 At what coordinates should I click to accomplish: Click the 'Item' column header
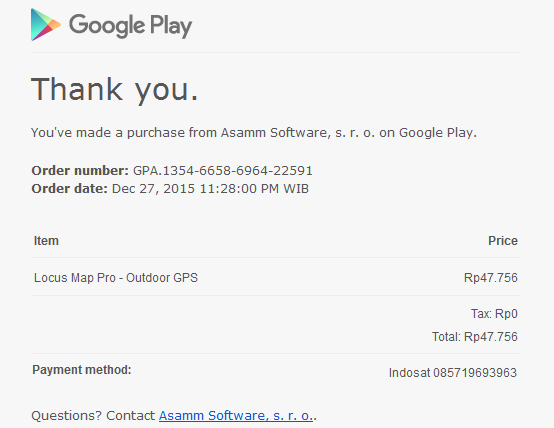(x=46, y=241)
